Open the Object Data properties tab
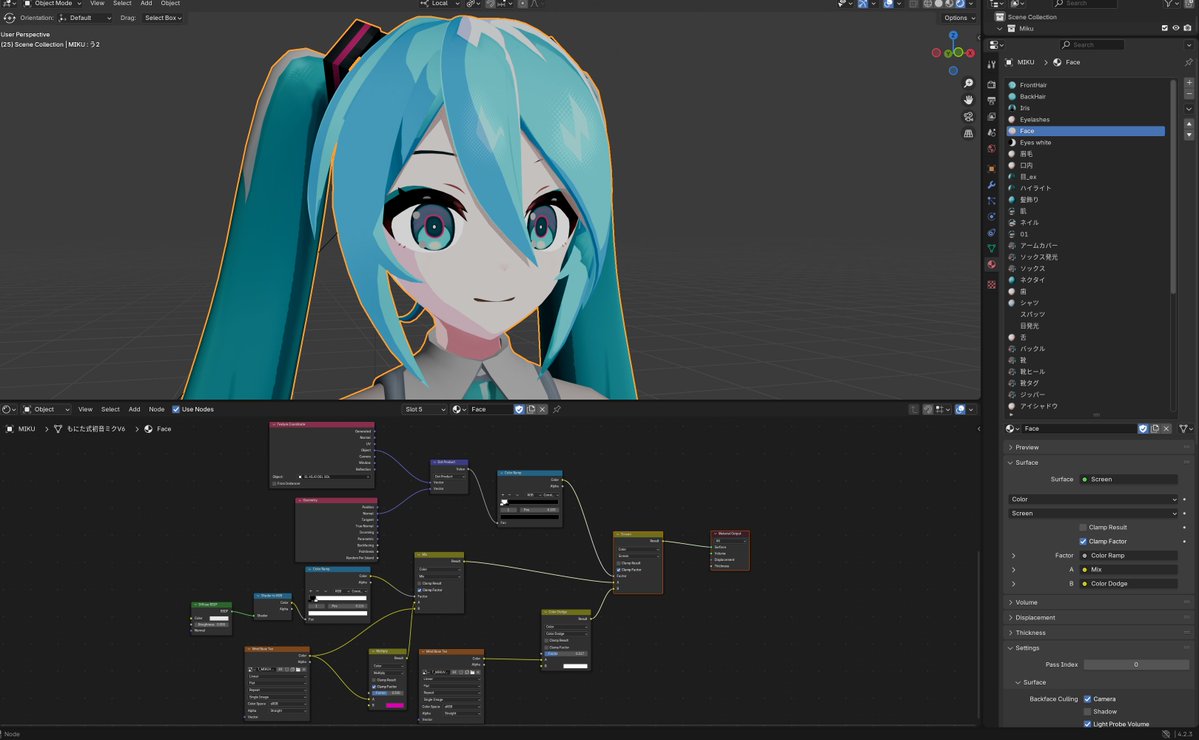 click(992, 248)
